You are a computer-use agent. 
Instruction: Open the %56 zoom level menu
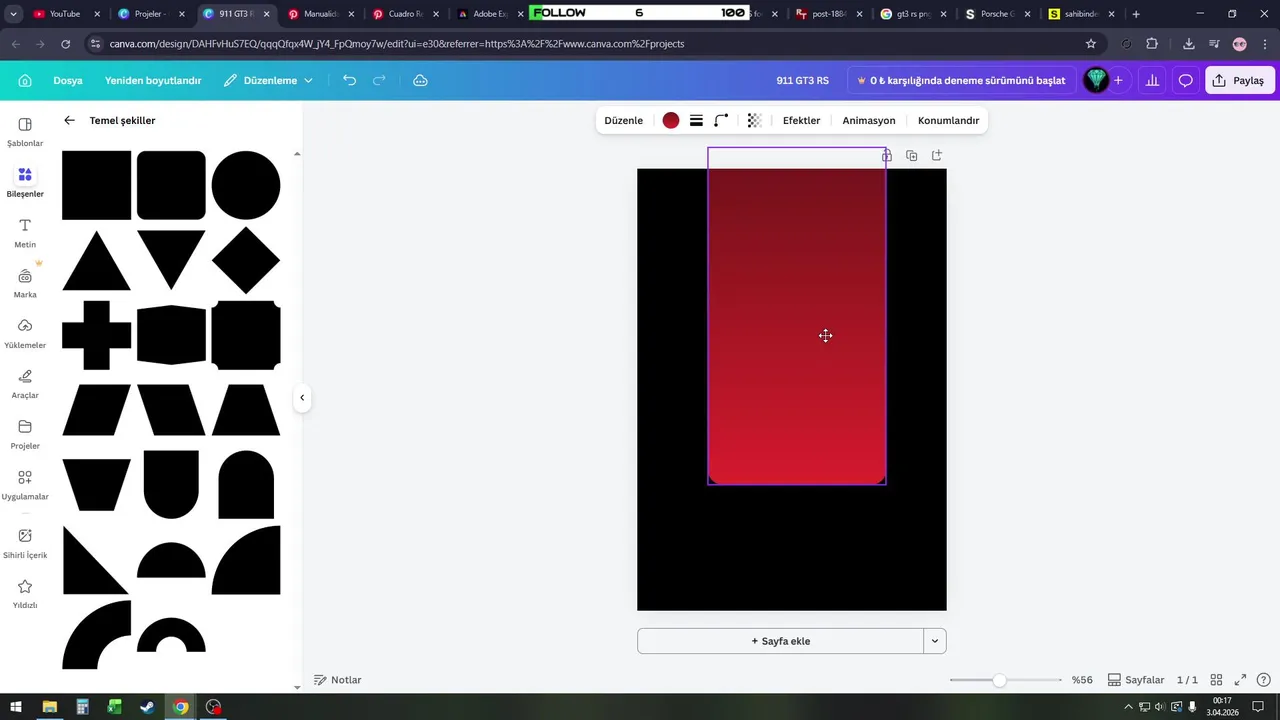(x=1082, y=680)
